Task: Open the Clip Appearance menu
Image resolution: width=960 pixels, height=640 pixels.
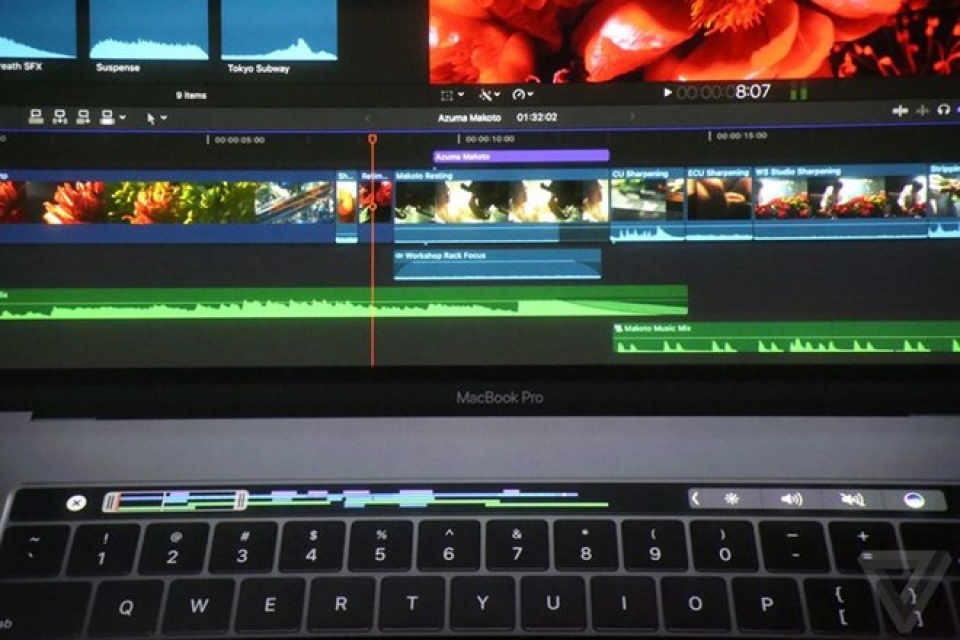Action: pos(448,95)
